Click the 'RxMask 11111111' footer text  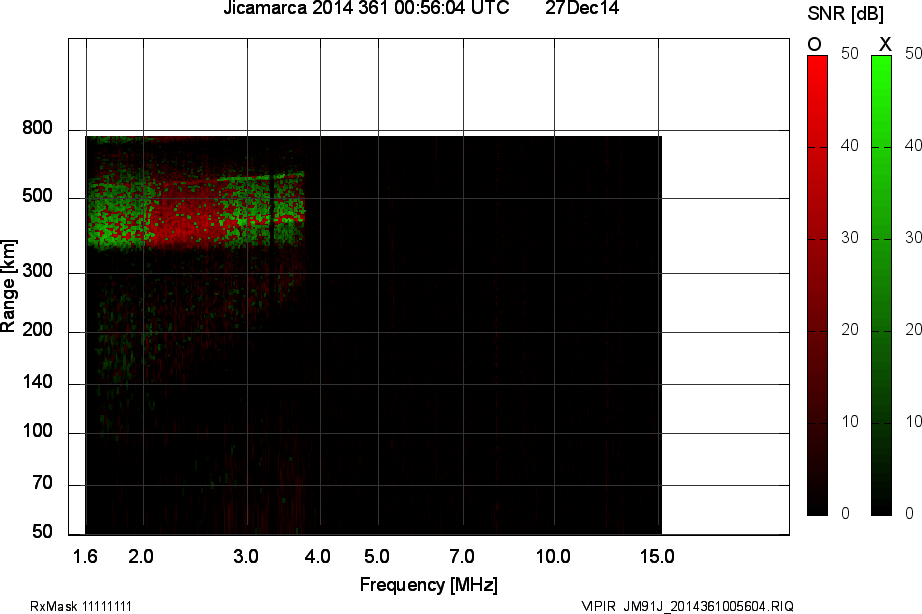point(81,606)
